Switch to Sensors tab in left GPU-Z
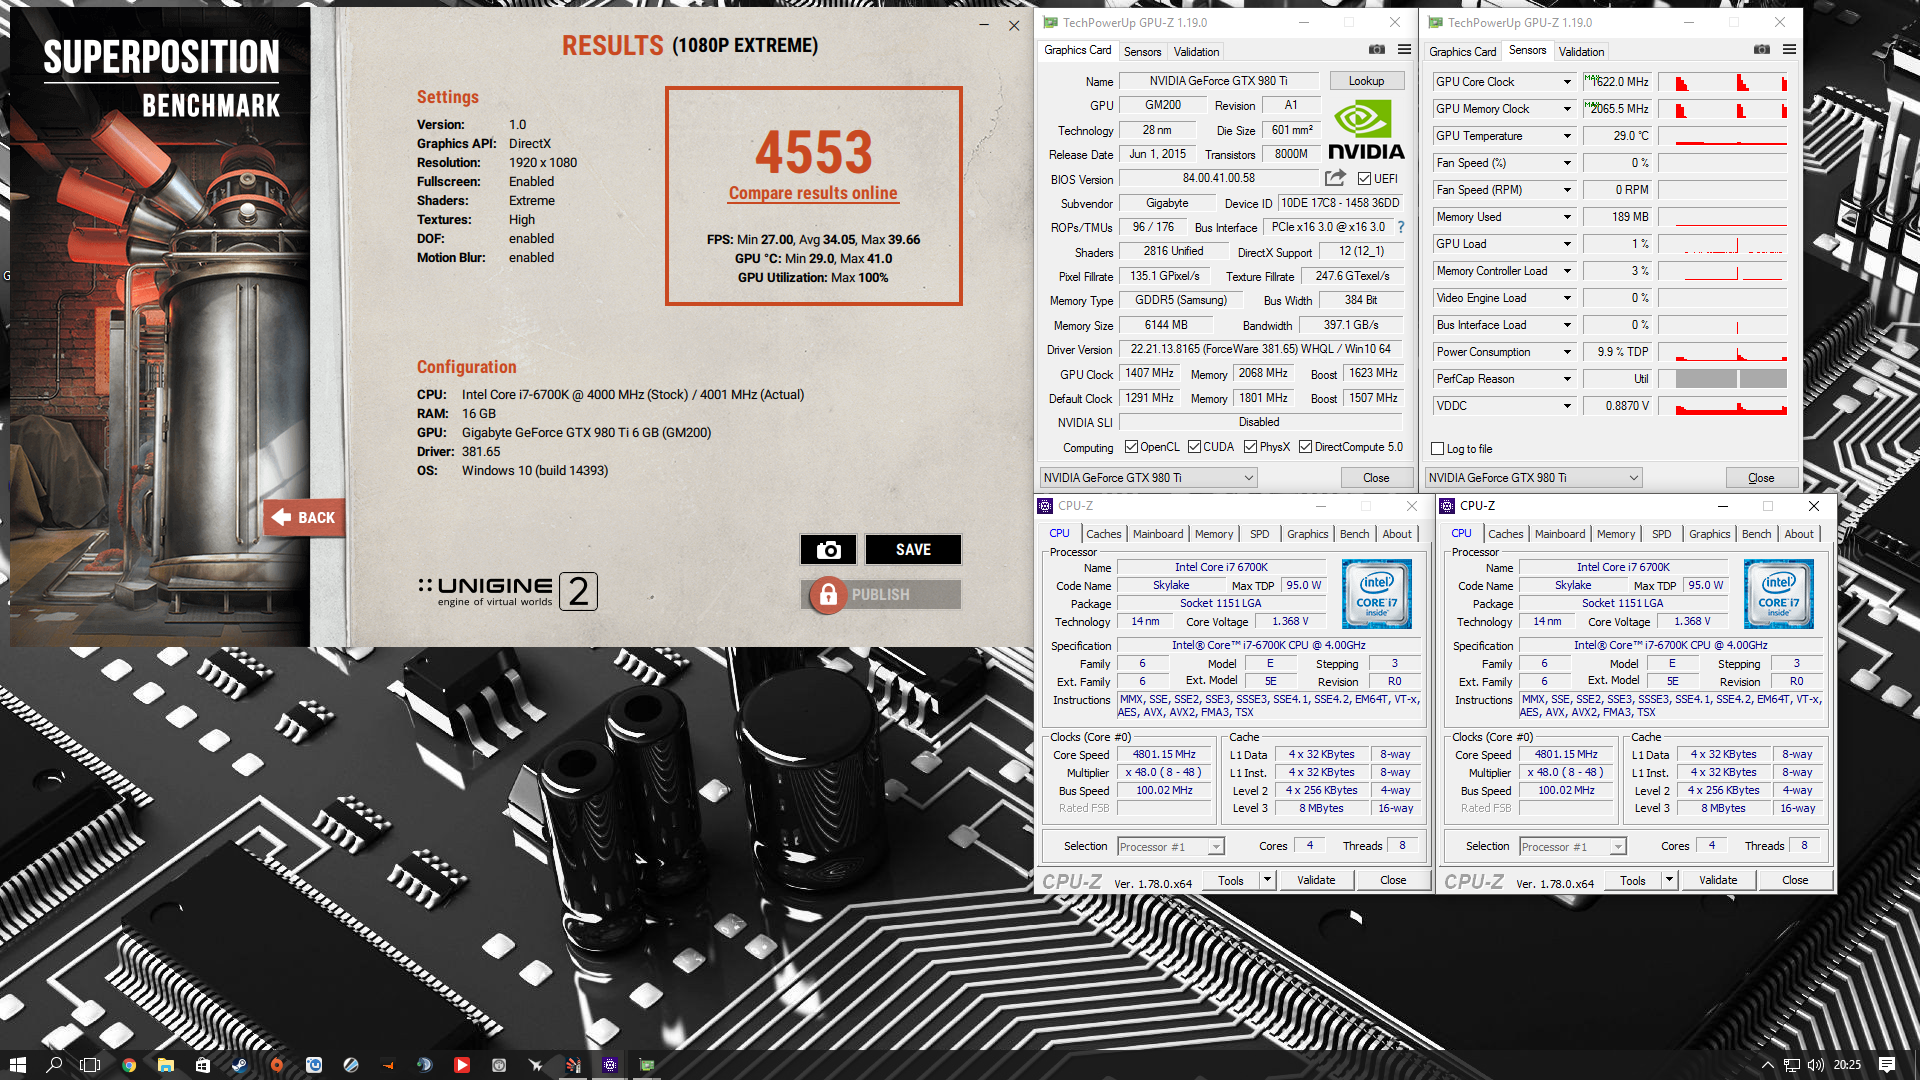The height and width of the screenshot is (1080, 1920). pos(1142,51)
